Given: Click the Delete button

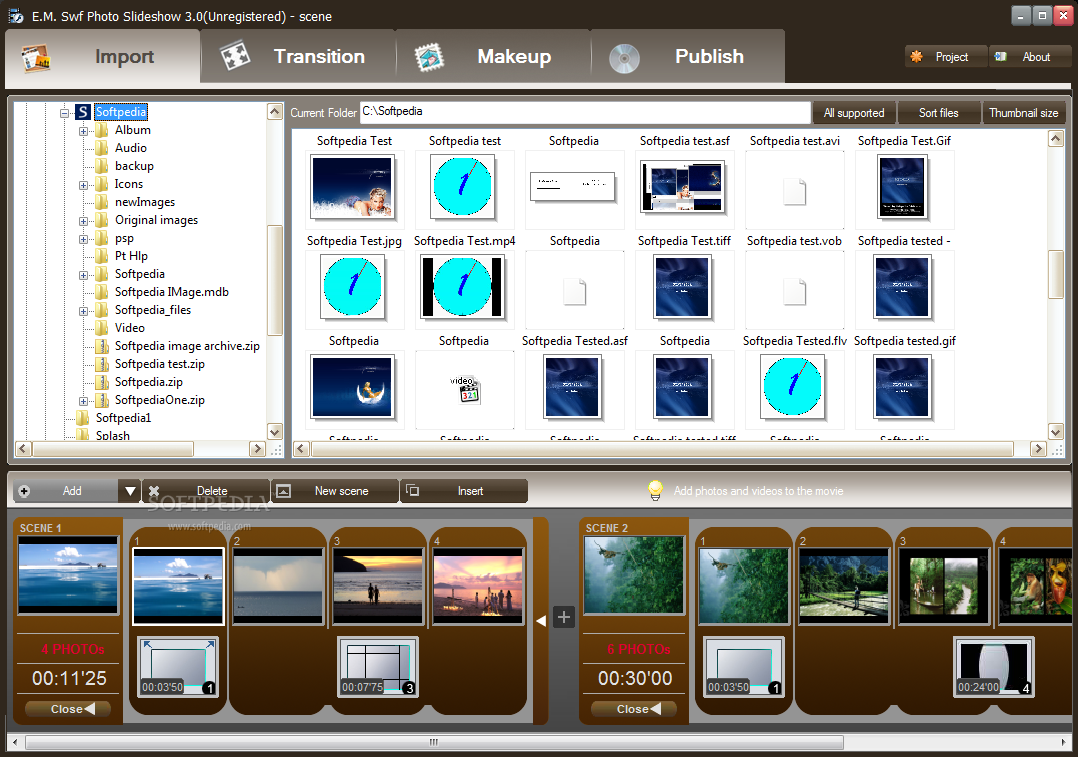Looking at the screenshot, I should [206, 491].
